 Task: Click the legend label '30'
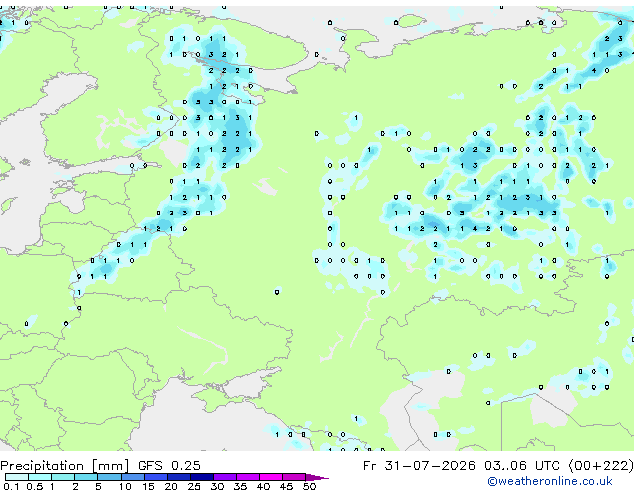pos(217,486)
